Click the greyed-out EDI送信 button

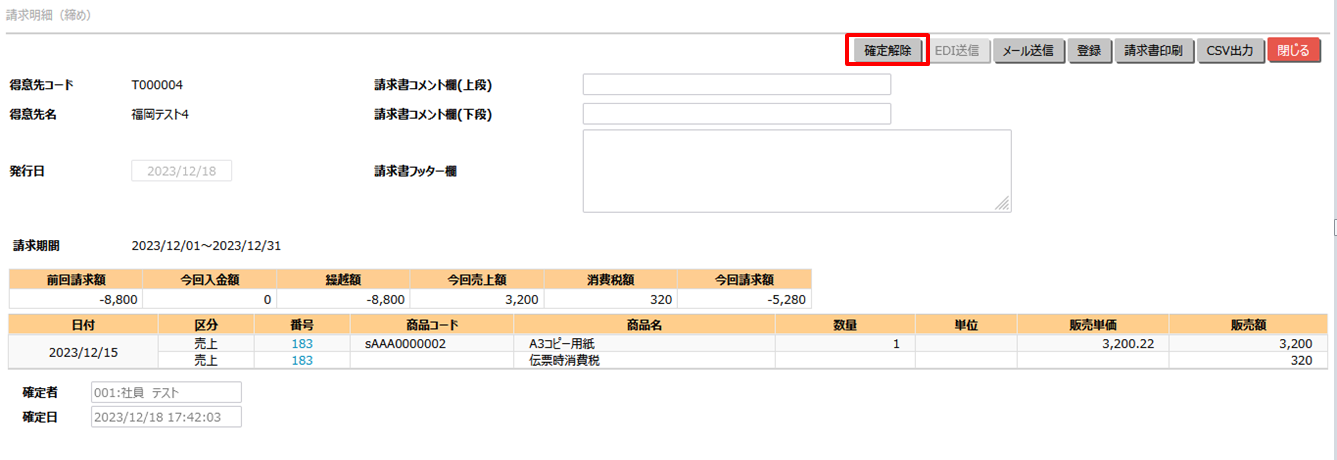click(x=956, y=51)
